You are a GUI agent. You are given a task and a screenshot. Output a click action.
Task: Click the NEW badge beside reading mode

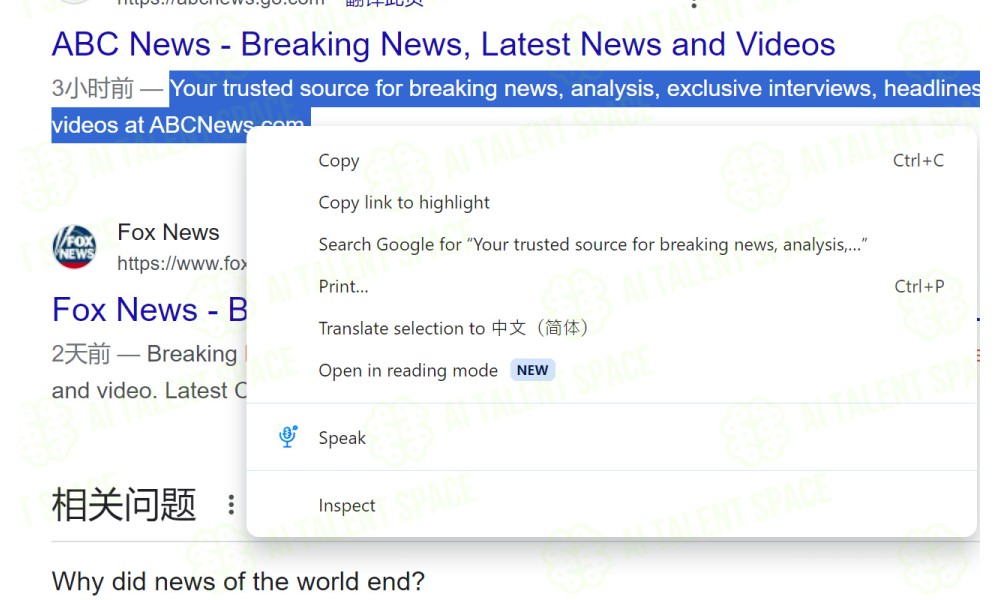(533, 370)
